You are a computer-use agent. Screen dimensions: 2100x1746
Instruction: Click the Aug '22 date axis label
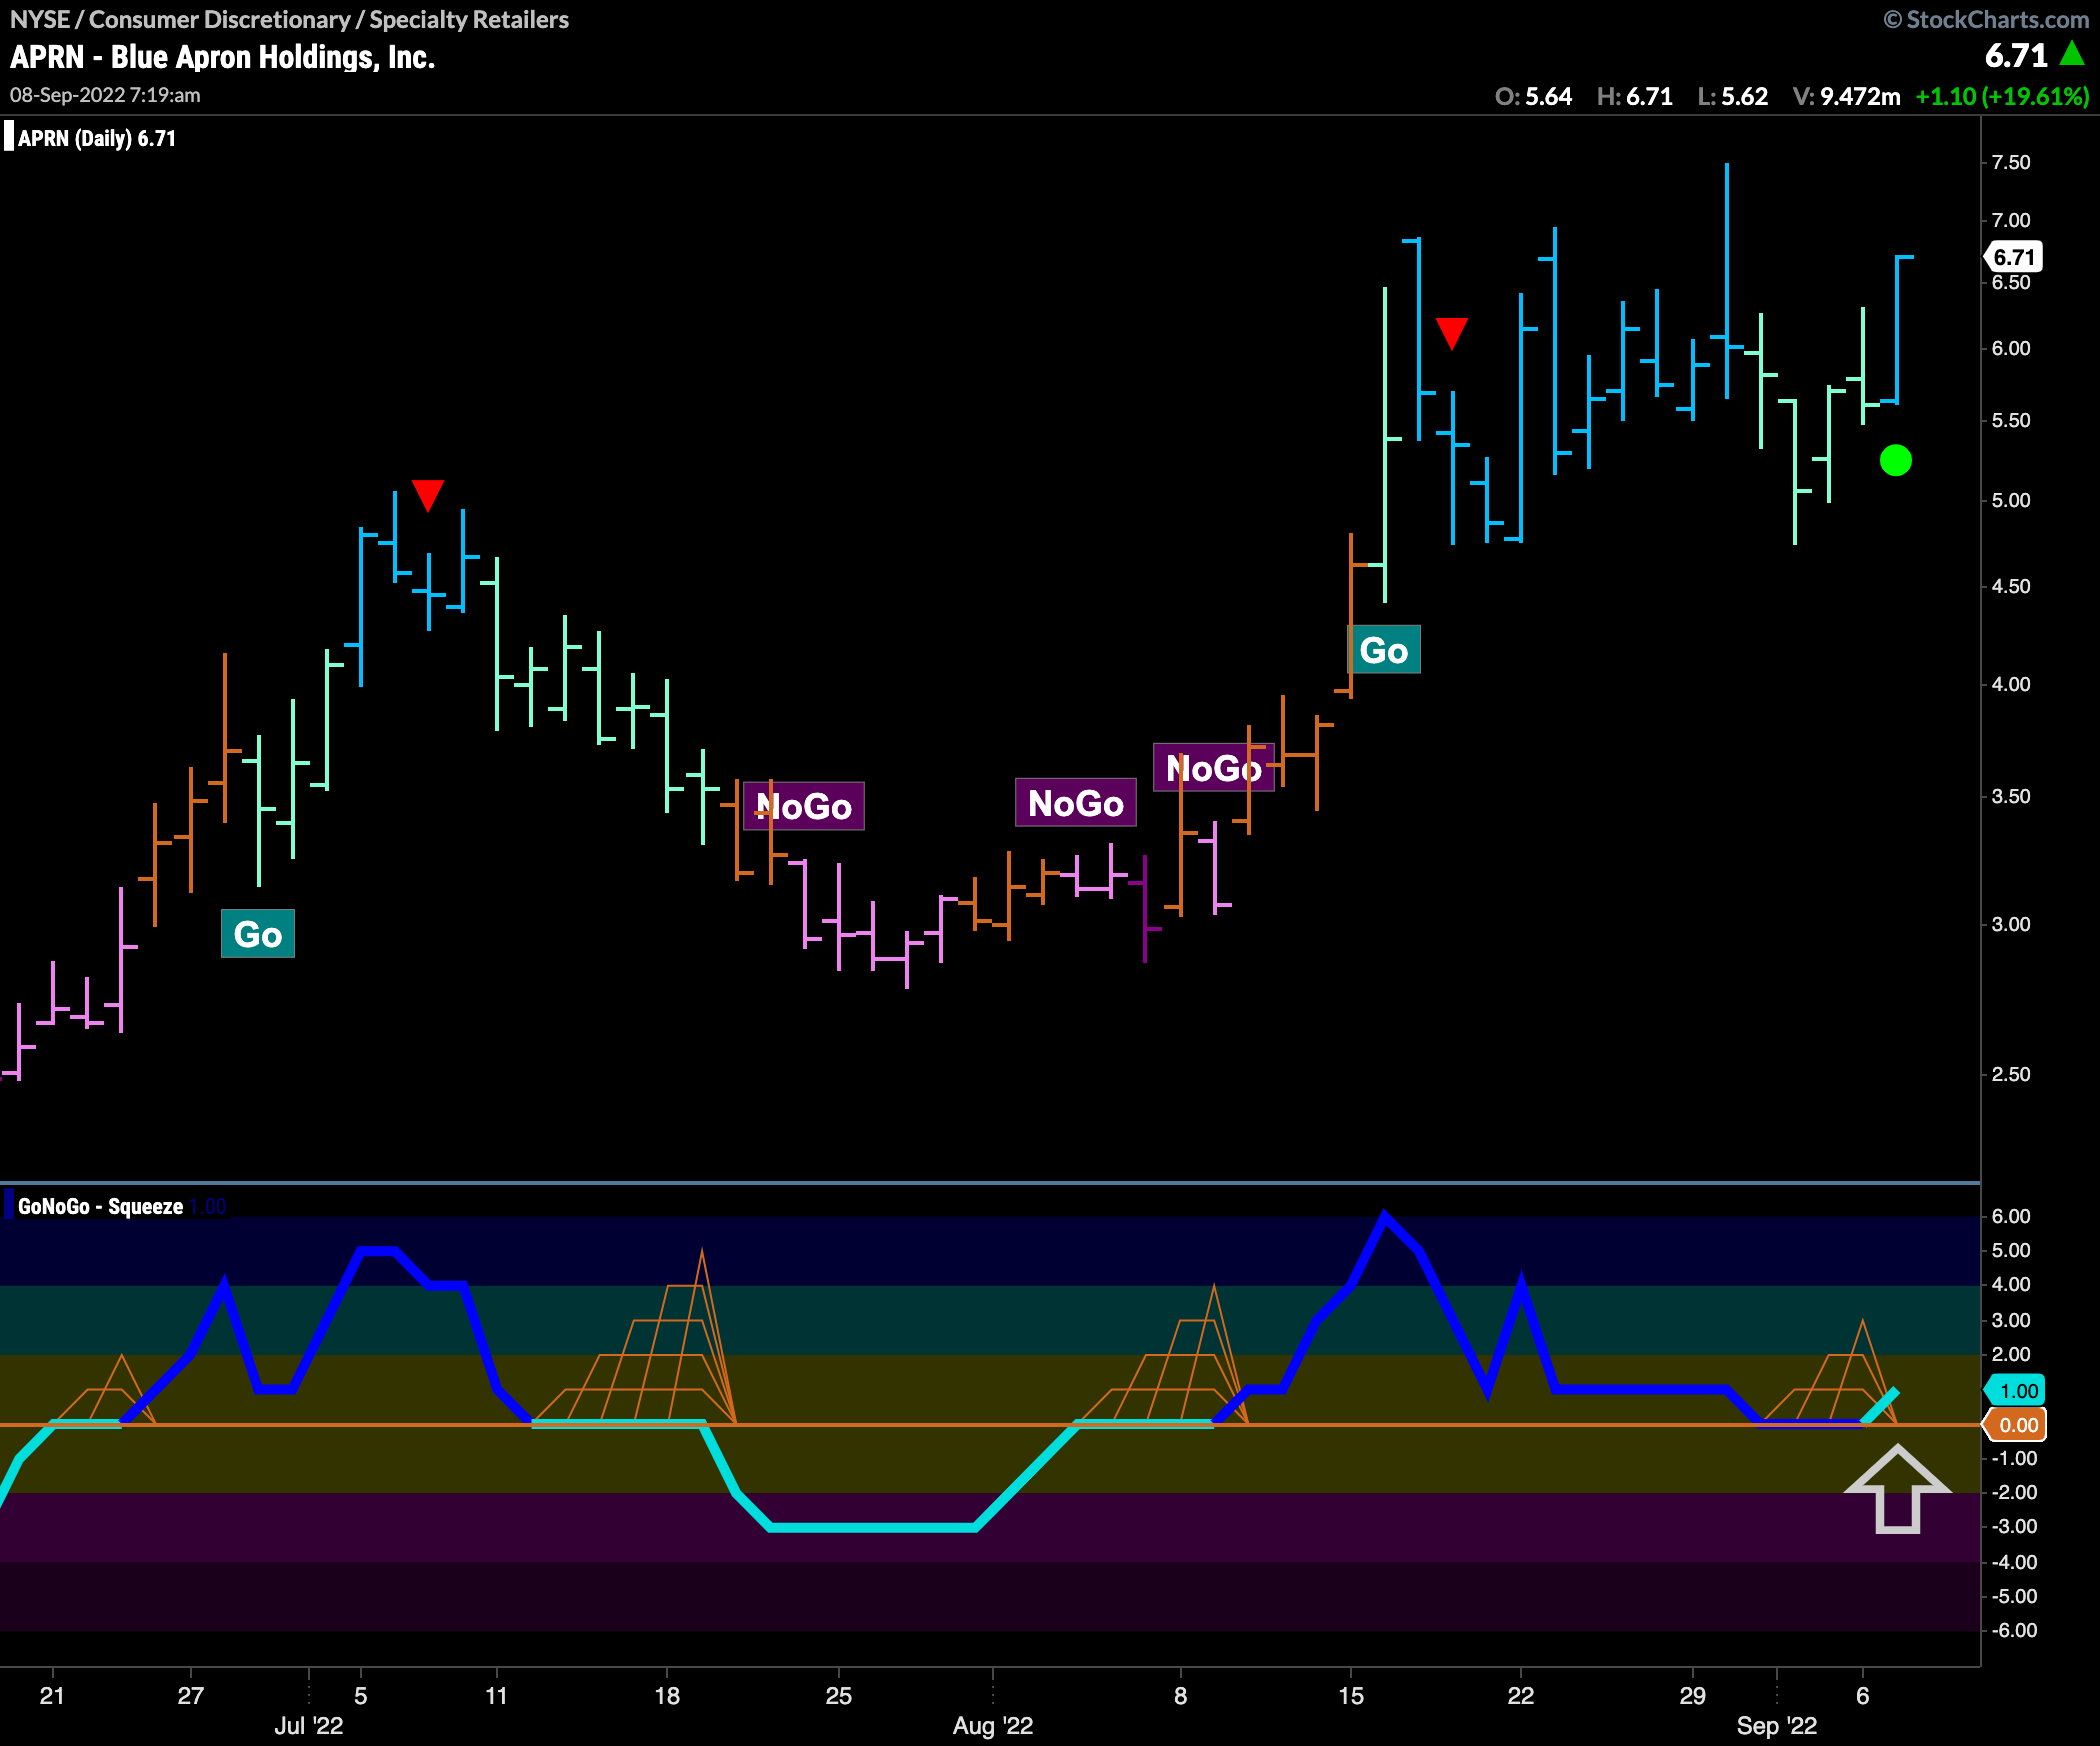tap(993, 1725)
